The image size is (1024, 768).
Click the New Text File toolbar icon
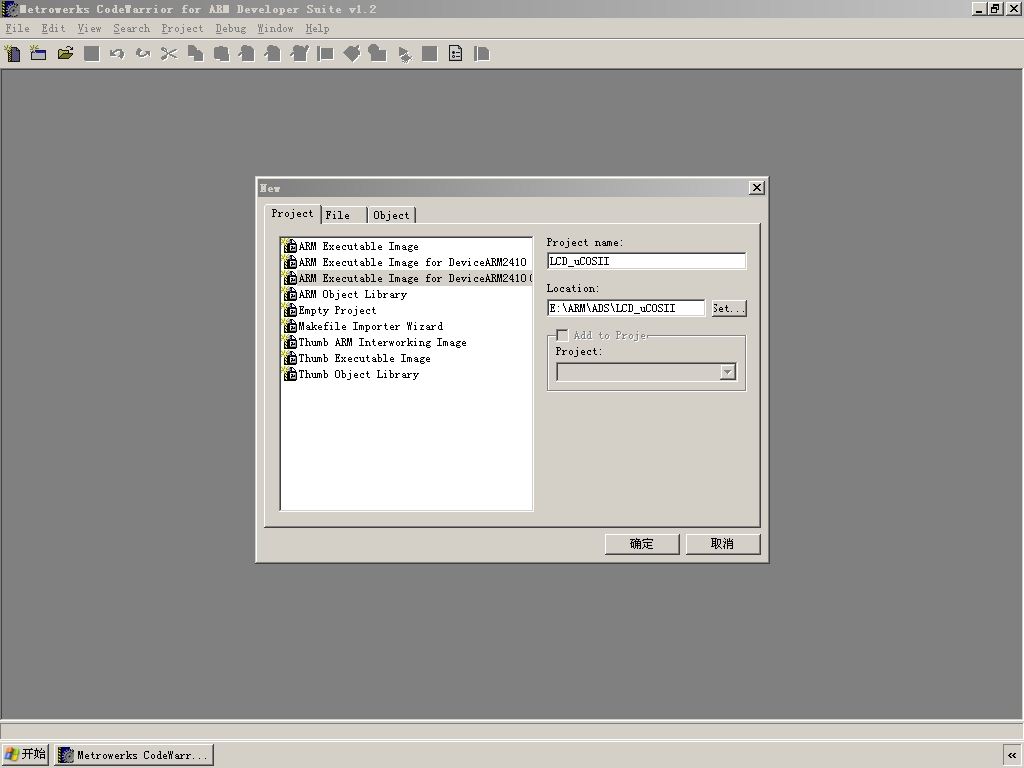12,54
